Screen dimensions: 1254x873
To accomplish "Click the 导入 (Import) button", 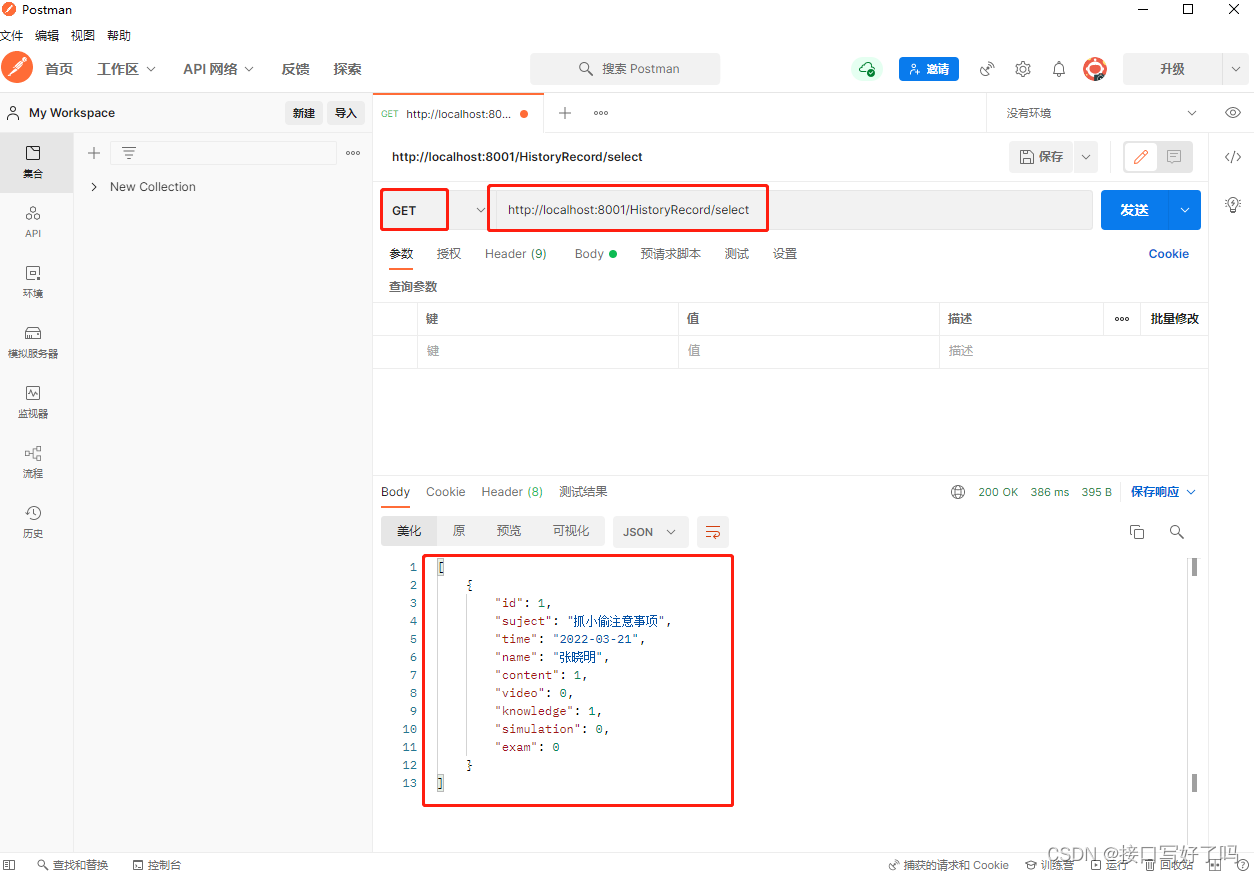I will click(346, 113).
